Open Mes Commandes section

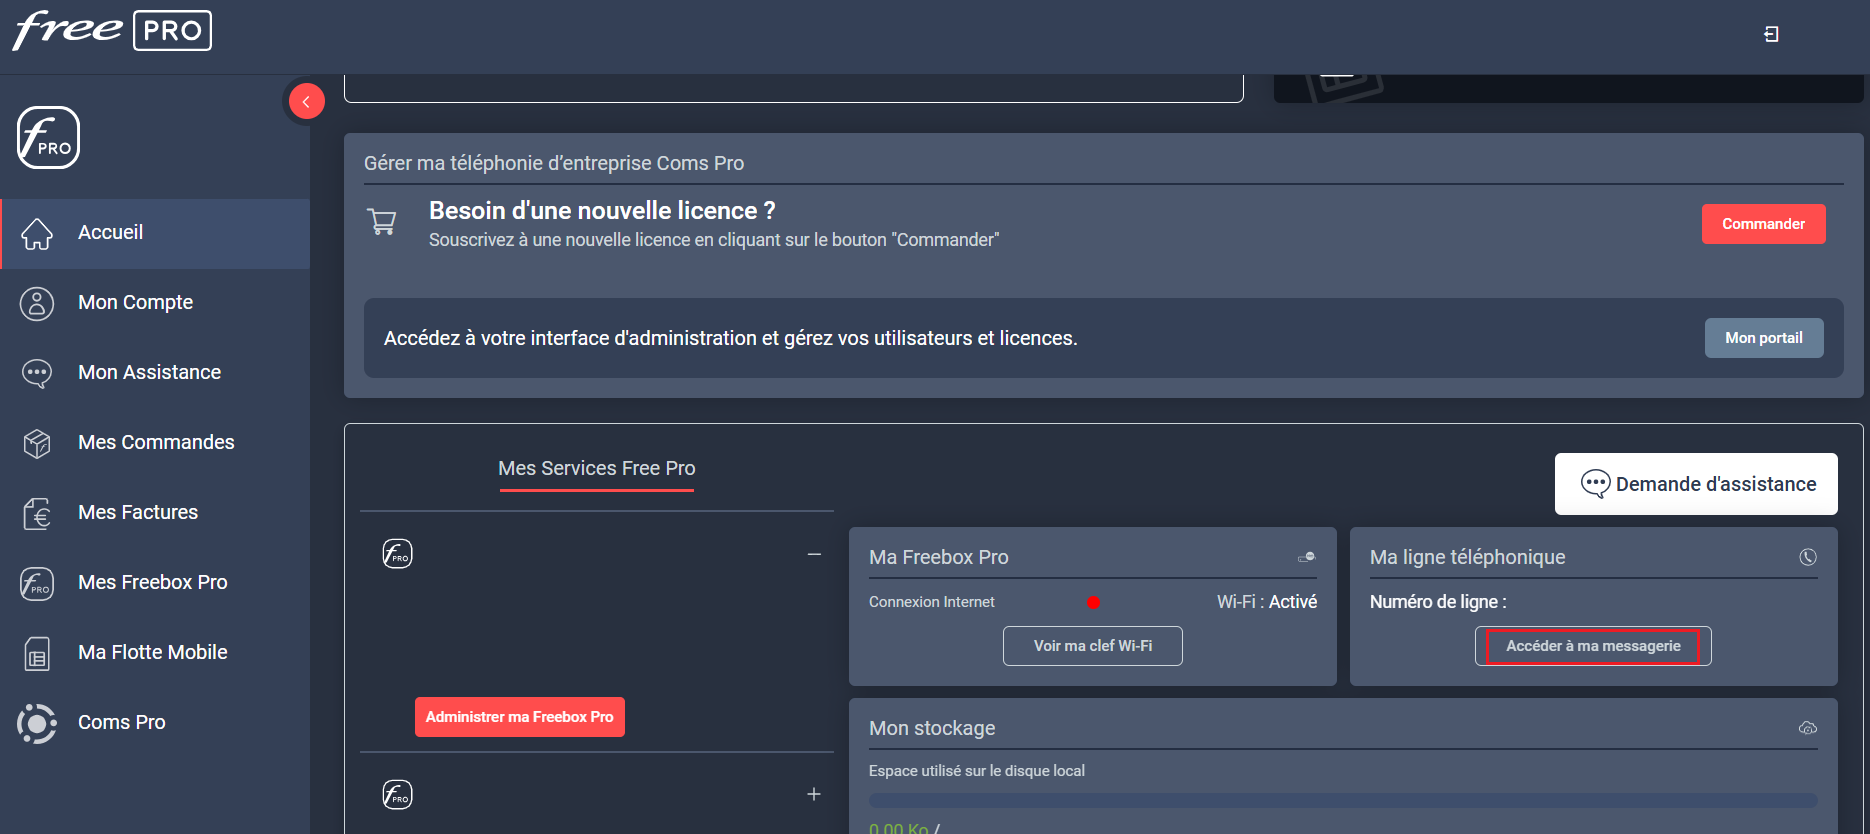(155, 443)
